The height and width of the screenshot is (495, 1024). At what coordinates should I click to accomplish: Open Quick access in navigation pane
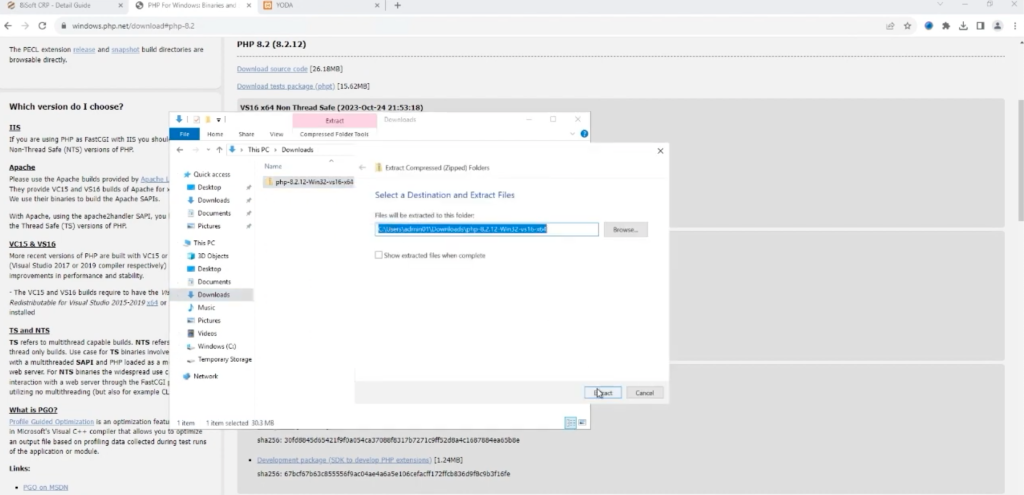(x=212, y=174)
